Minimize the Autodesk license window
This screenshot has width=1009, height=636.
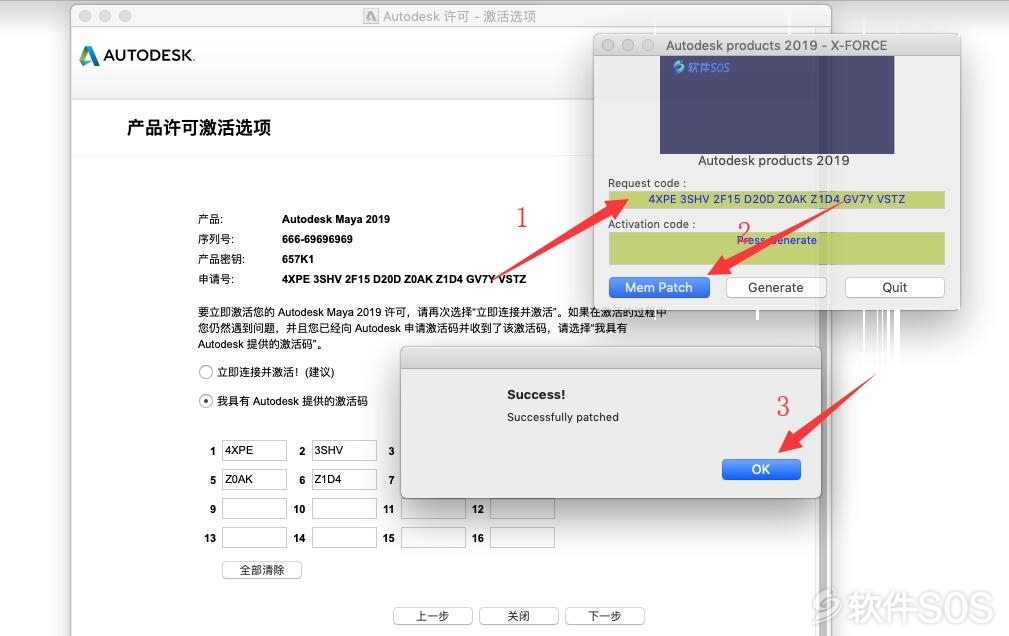click(x=105, y=15)
